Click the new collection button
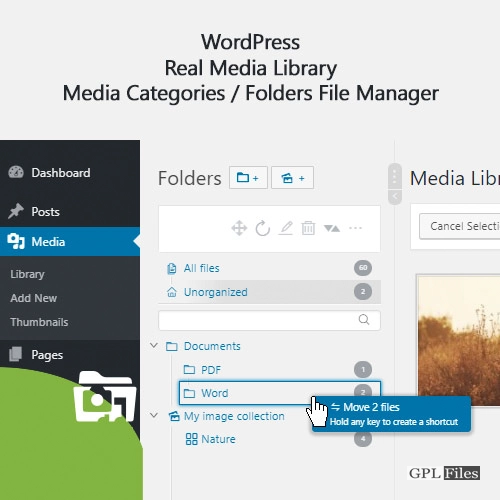500x500 pixels. pos(292,178)
